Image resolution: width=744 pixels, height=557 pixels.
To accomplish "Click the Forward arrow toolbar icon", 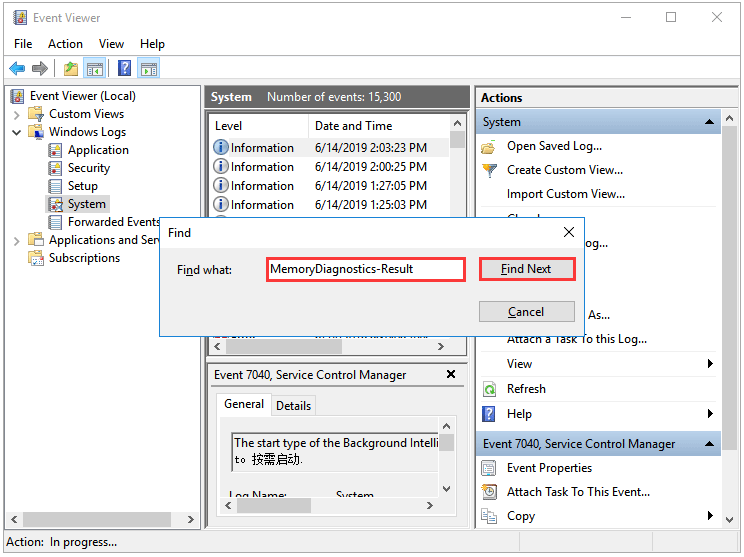I will tap(40, 69).
